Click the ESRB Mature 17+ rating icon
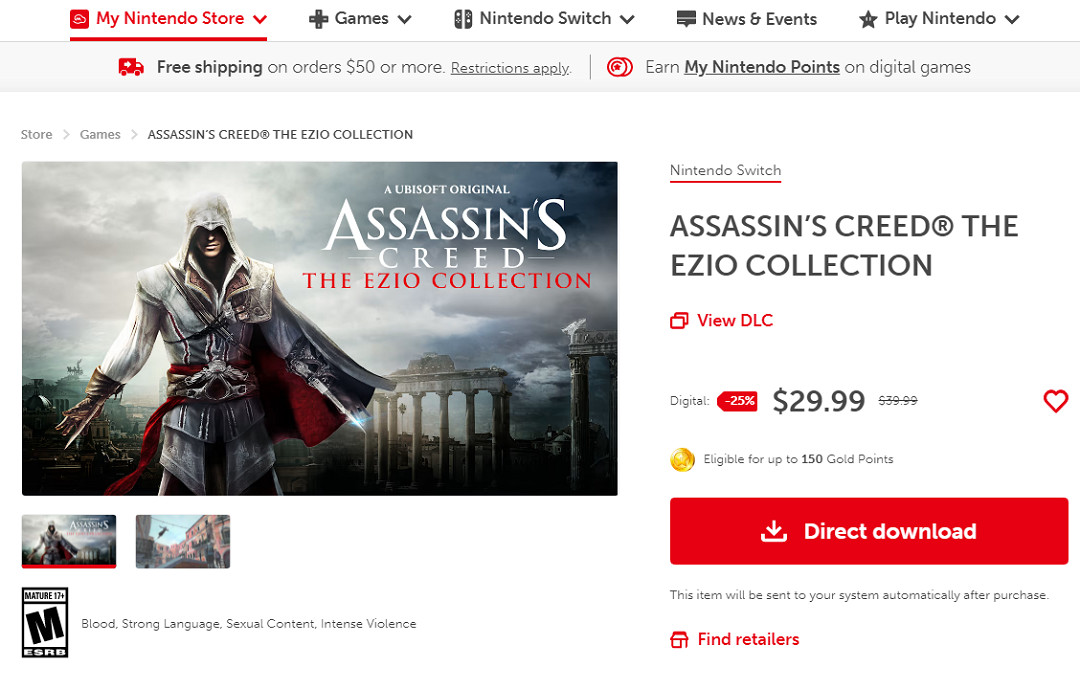The width and height of the screenshot is (1080, 689). pos(45,622)
